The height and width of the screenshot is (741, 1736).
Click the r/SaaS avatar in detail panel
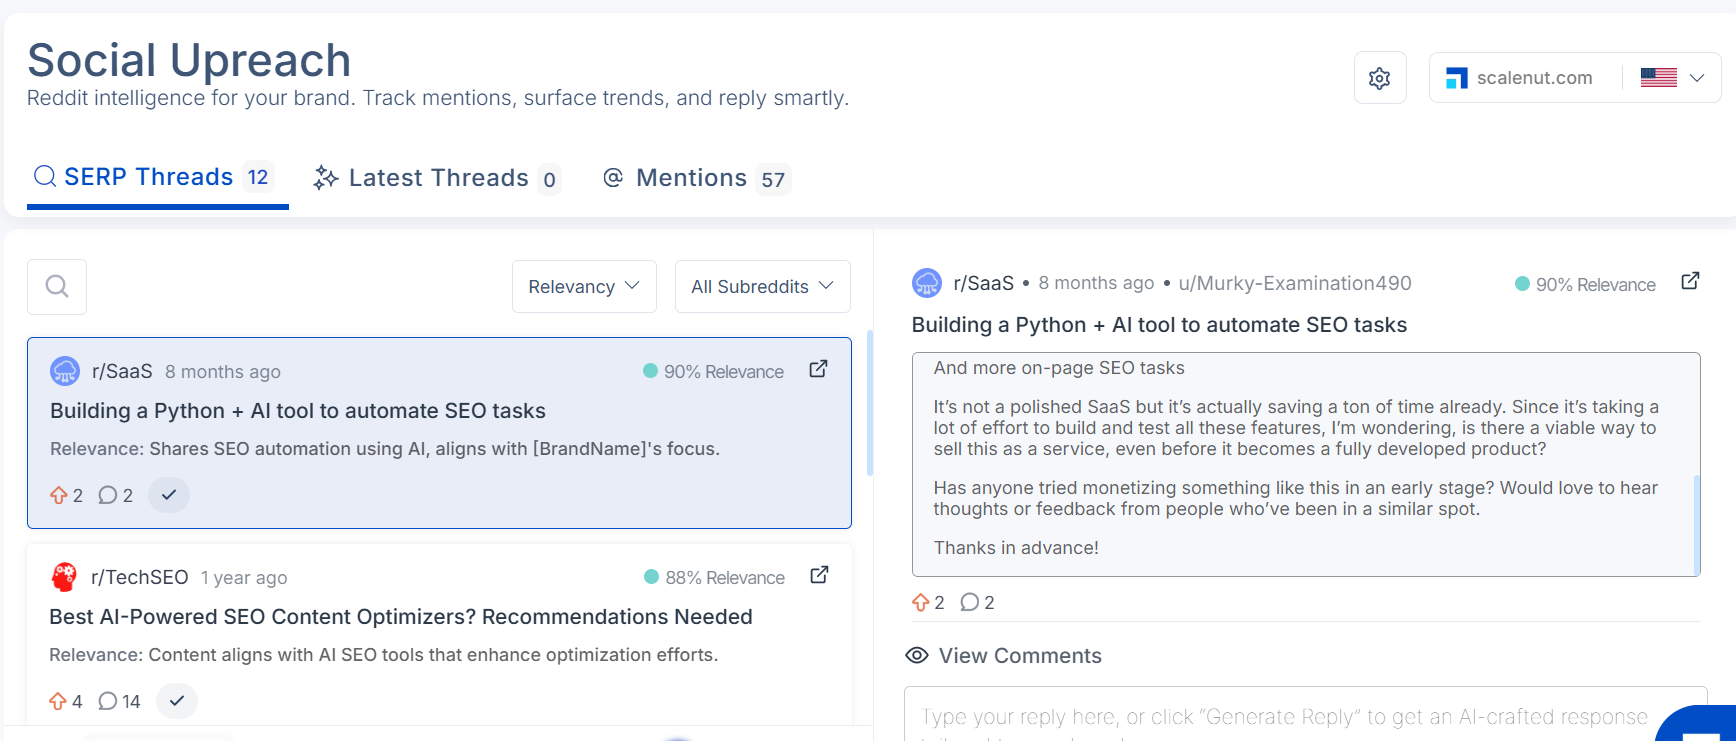coord(927,283)
